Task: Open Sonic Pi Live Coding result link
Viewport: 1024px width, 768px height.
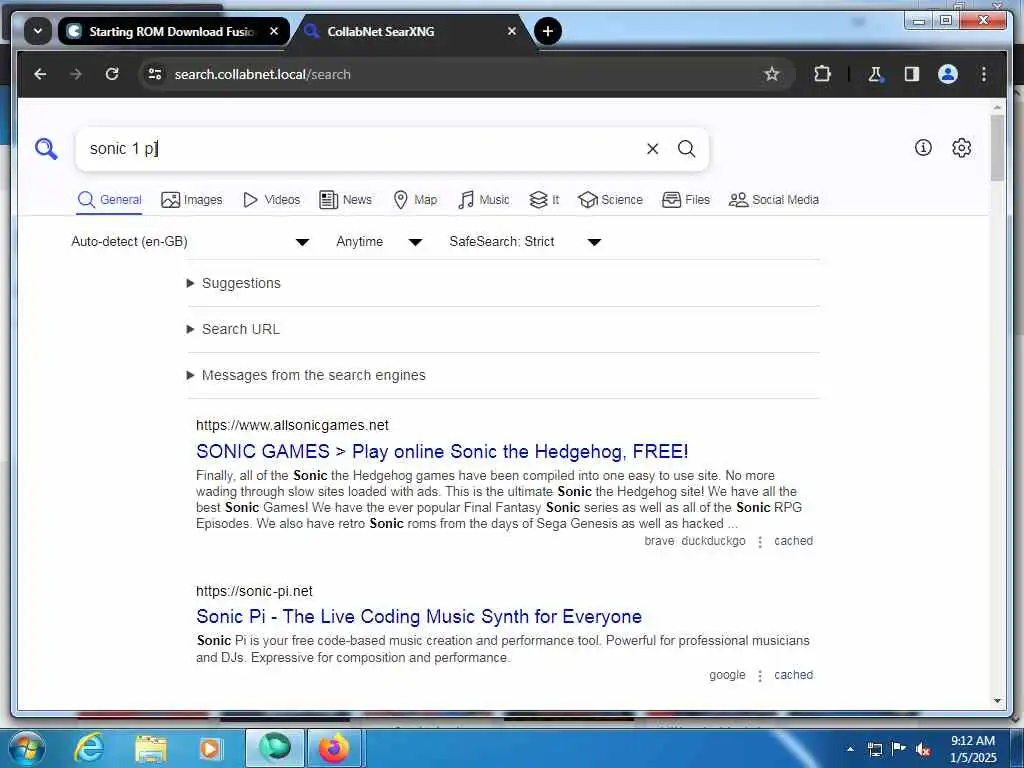Action: point(419,616)
